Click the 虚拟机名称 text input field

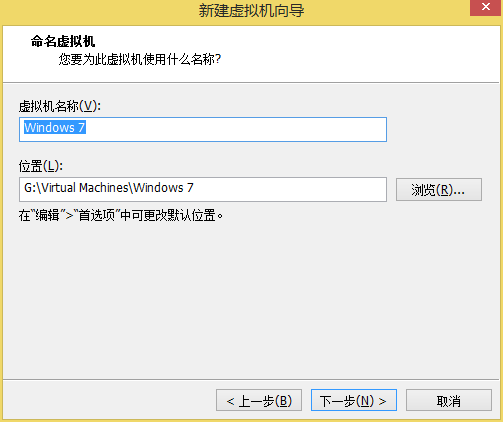click(203, 129)
